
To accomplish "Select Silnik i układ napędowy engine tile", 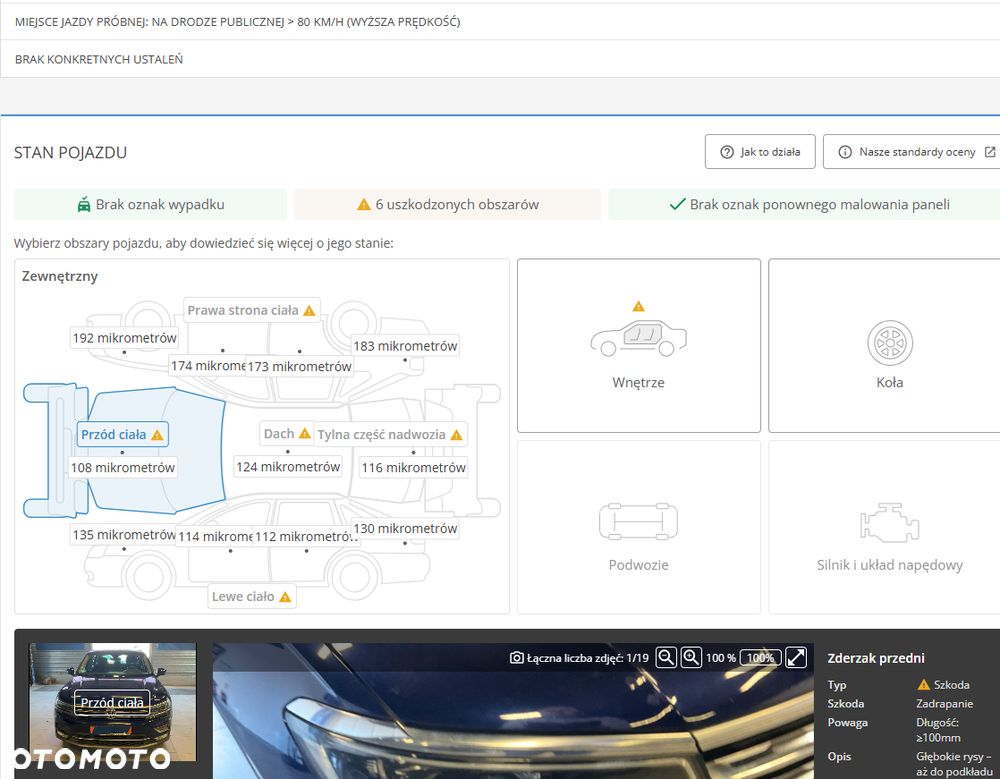I will tap(889, 528).
